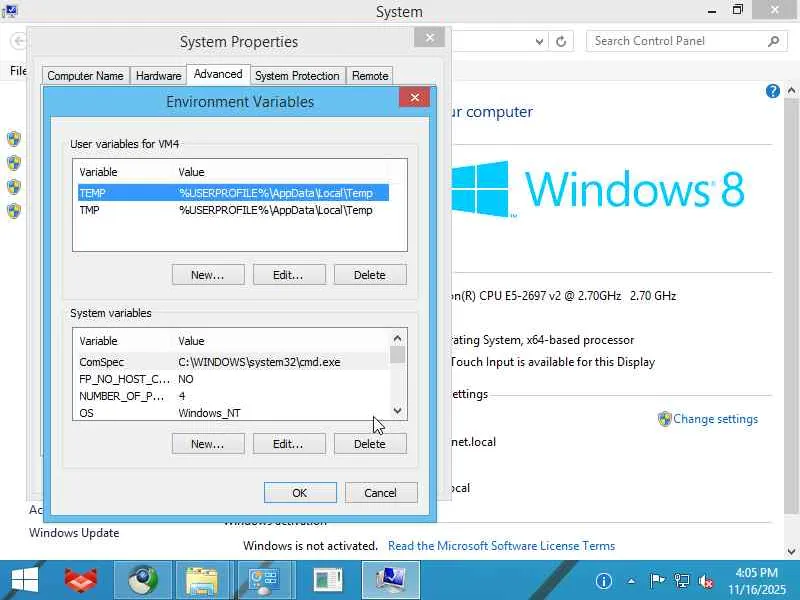Launch the red origami app on taskbar

point(81,580)
